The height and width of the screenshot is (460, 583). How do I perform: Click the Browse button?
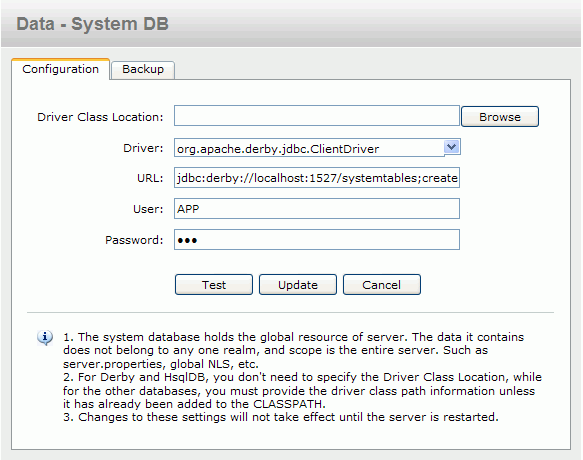[500, 117]
